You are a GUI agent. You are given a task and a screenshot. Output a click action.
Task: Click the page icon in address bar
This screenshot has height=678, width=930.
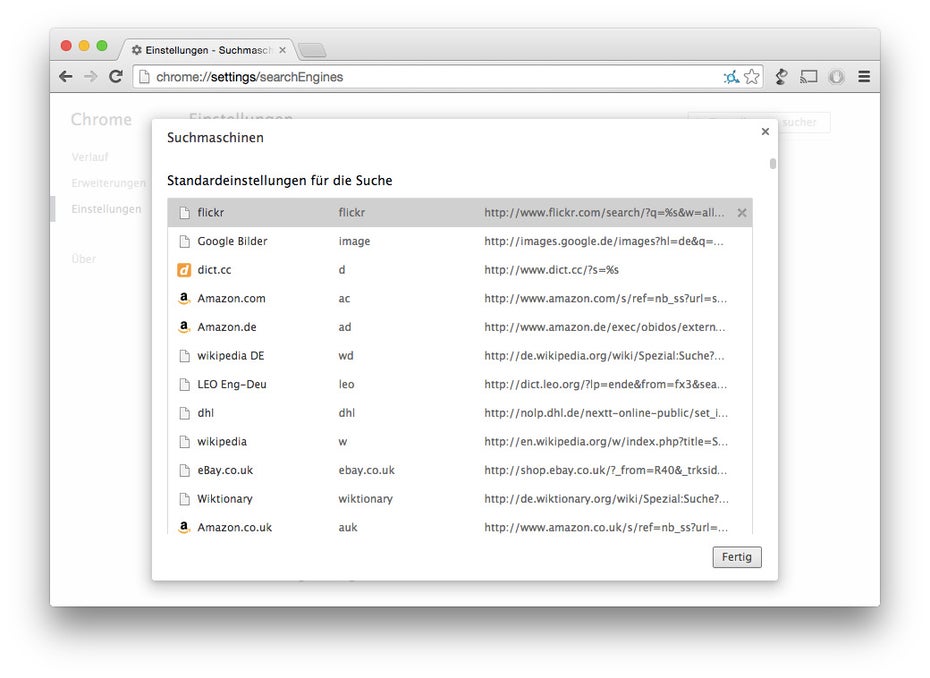click(144, 77)
